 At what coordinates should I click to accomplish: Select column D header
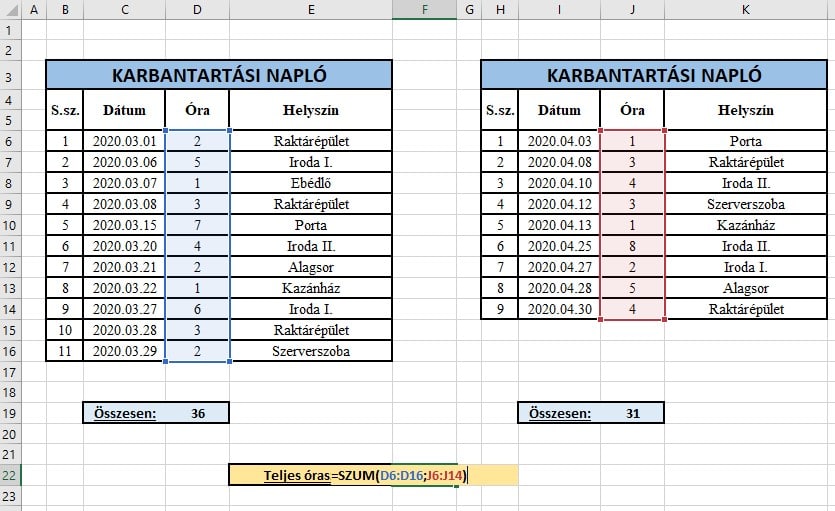click(197, 10)
